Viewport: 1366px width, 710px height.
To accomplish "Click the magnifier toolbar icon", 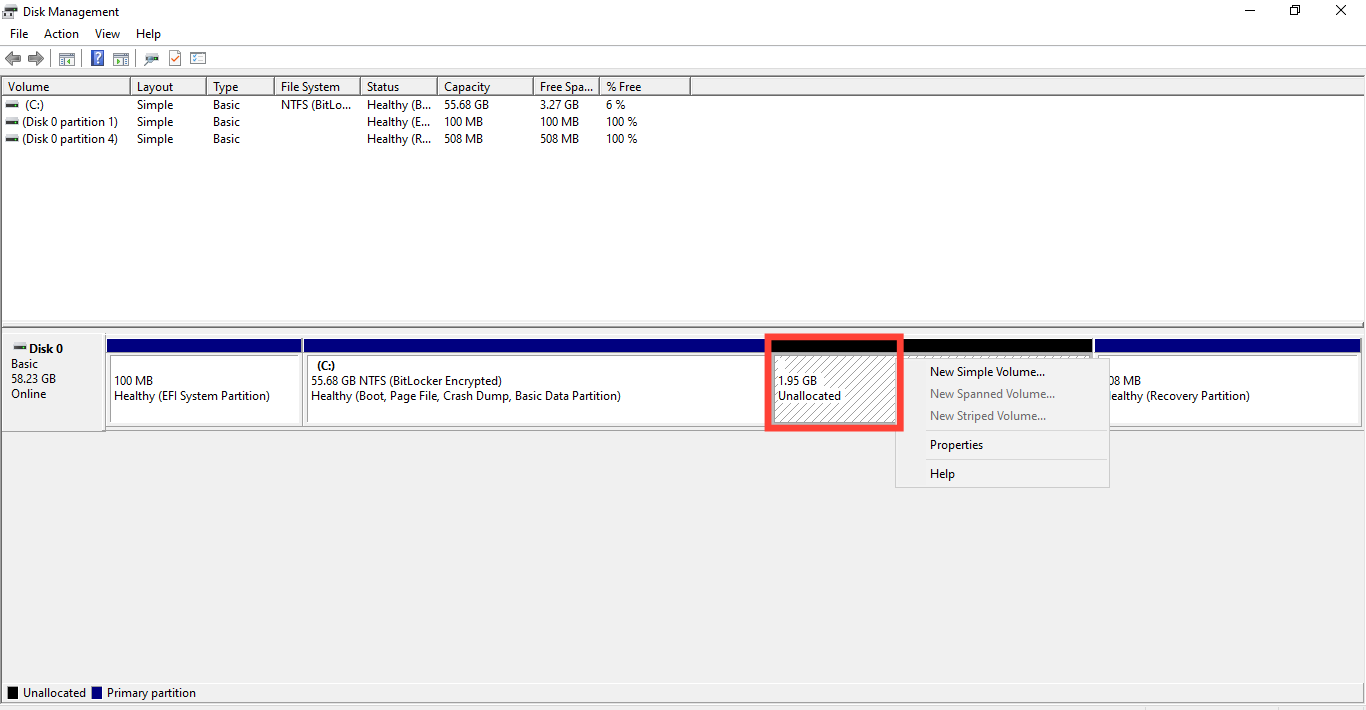I will pos(151,58).
